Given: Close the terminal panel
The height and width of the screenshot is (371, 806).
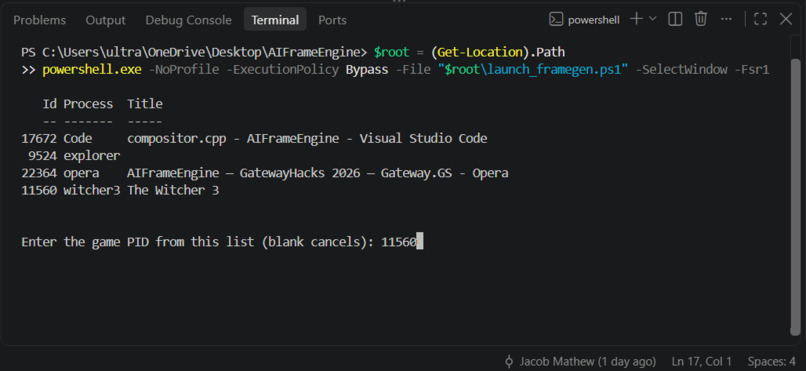Looking at the screenshot, I should pos(785,20).
